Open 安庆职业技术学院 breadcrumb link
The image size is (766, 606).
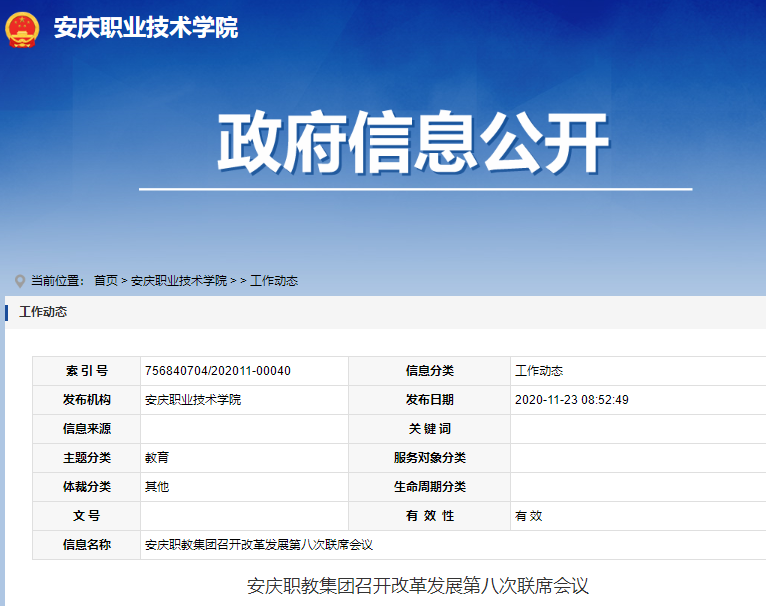click(179, 281)
